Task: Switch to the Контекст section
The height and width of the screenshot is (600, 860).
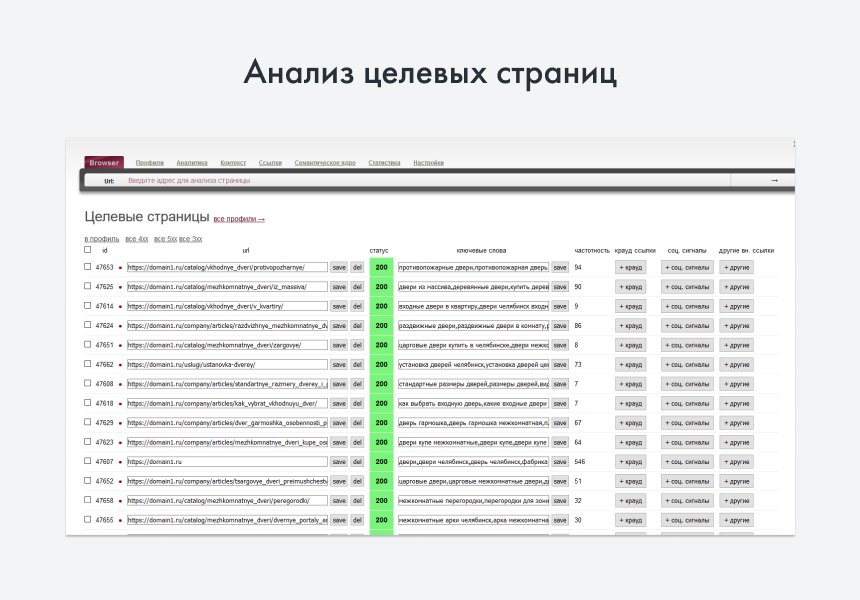Action: pos(233,163)
